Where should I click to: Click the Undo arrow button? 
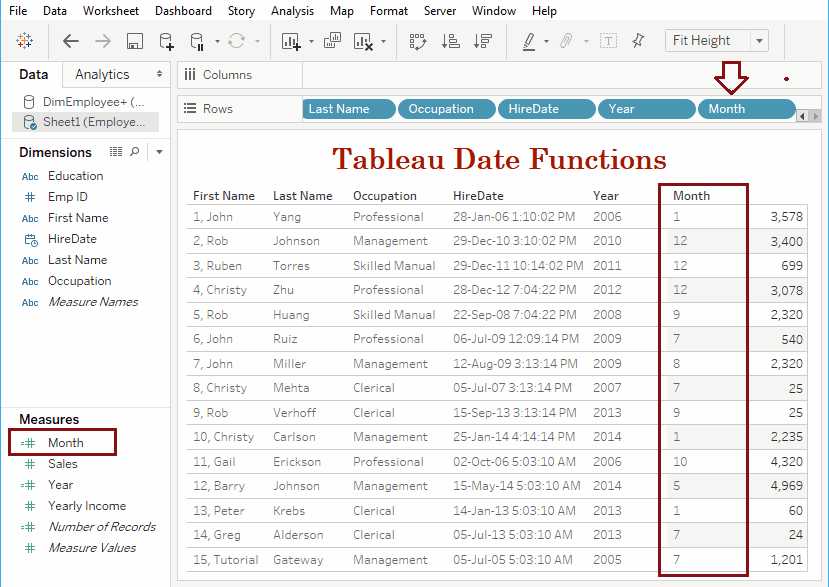(x=69, y=40)
